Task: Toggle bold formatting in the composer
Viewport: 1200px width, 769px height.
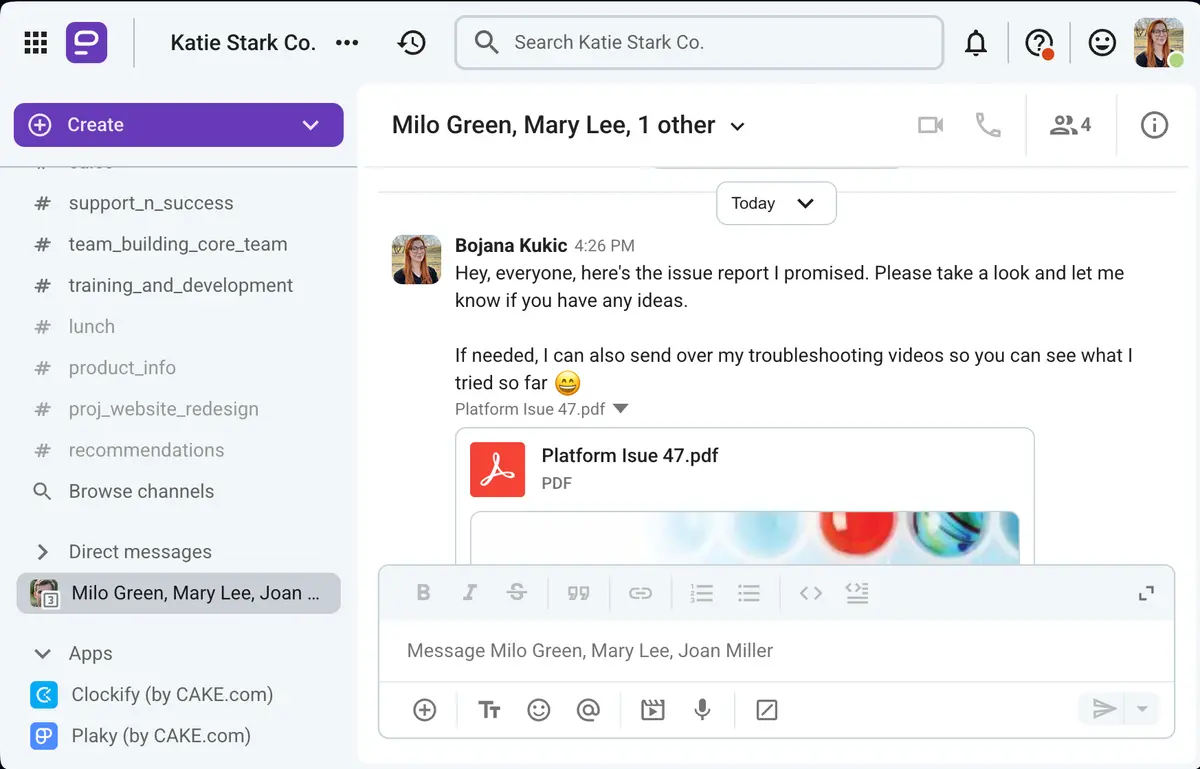Action: click(423, 592)
